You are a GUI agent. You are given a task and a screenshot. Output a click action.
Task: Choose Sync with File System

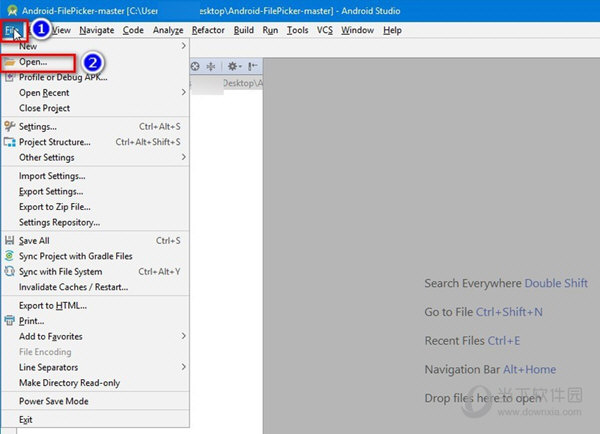95,272
